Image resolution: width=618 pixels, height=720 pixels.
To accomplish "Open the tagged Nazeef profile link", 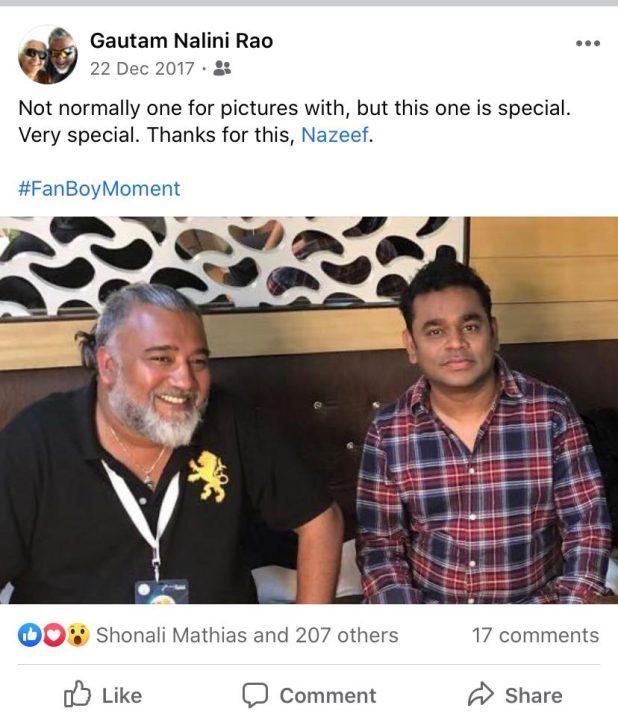I will (334, 135).
